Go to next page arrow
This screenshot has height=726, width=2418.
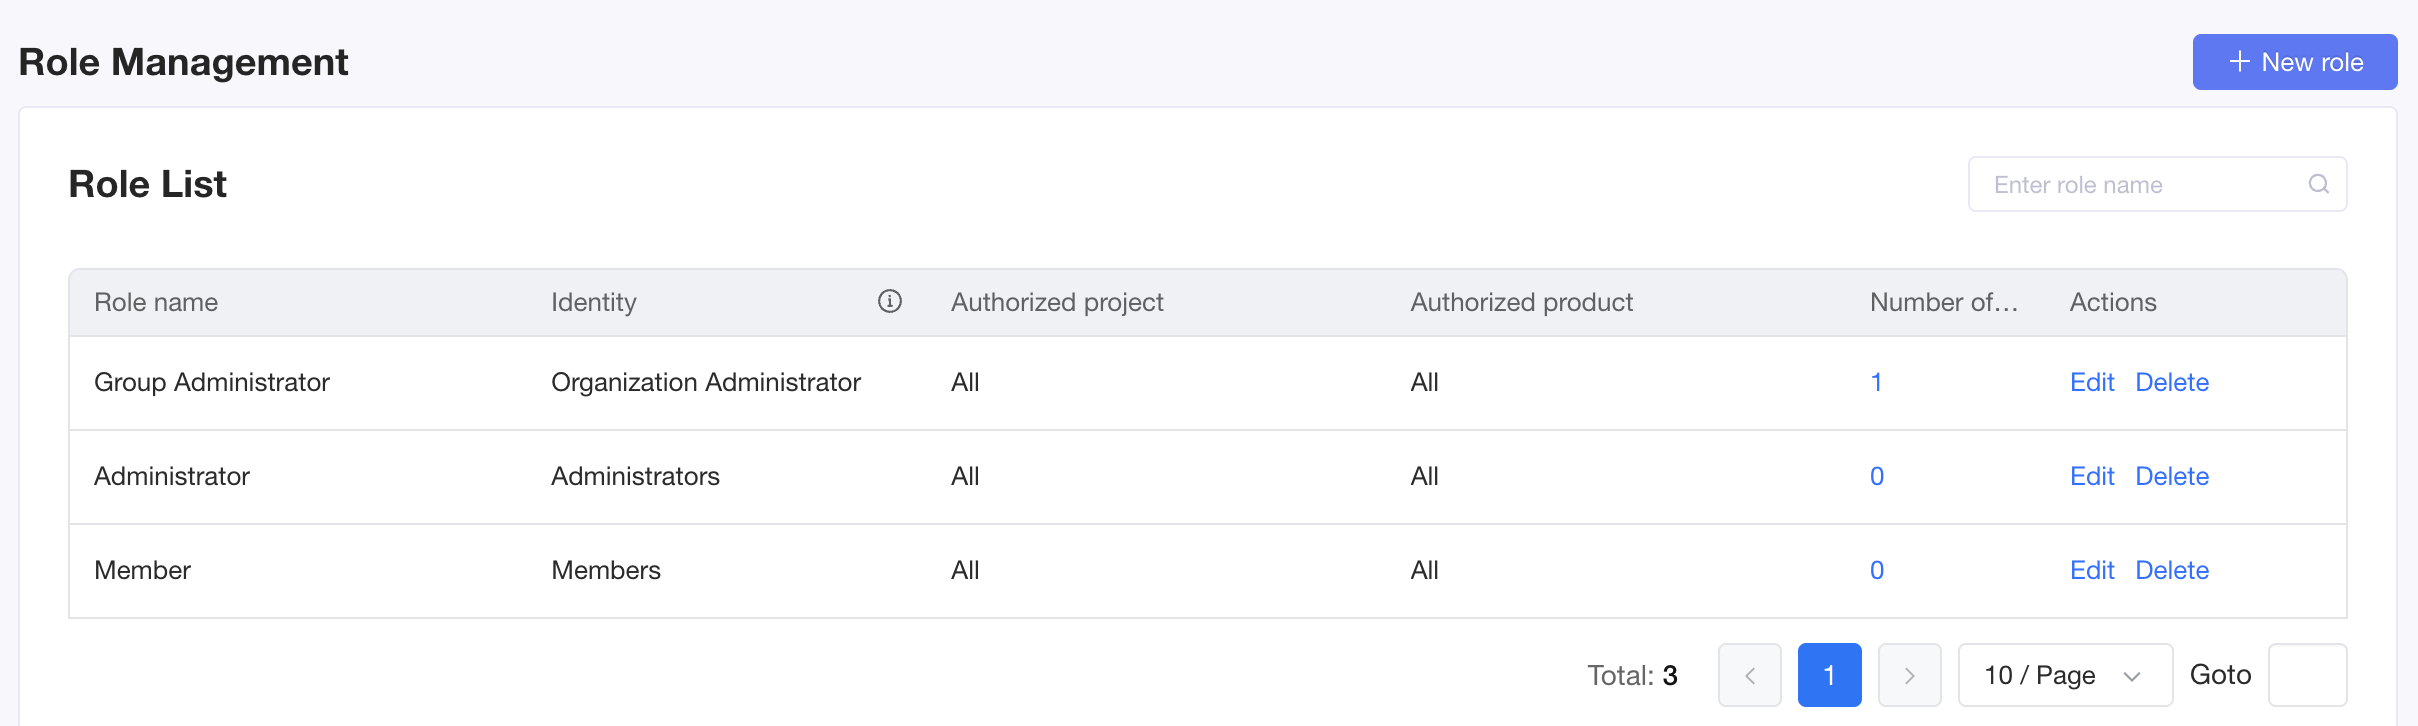(x=1910, y=675)
